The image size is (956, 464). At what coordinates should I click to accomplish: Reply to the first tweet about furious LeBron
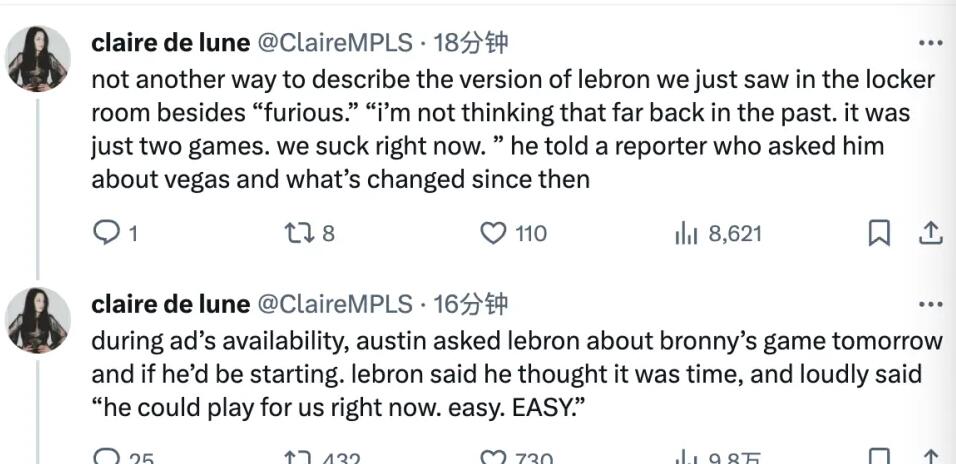(106, 233)
